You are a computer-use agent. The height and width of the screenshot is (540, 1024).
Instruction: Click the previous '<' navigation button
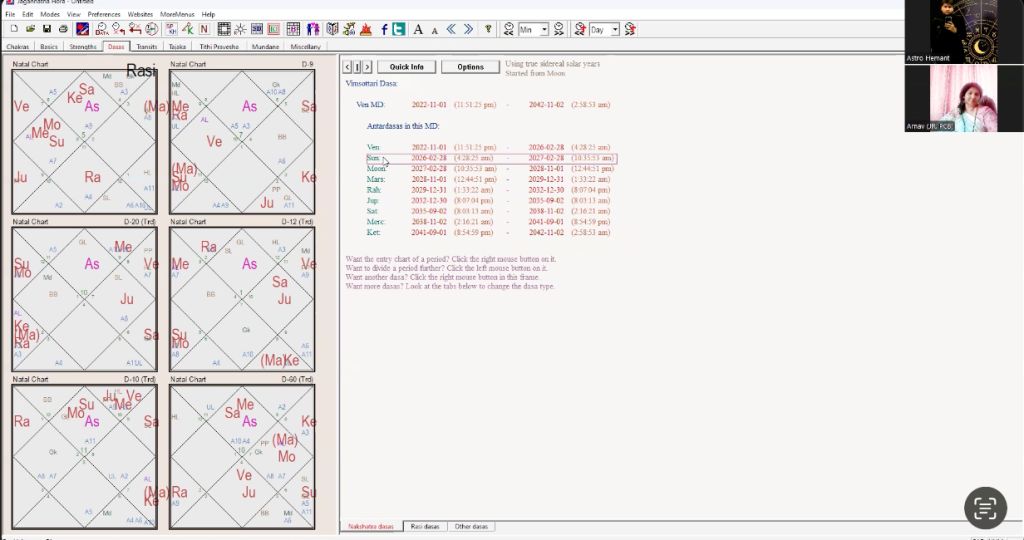pos(347,67)
